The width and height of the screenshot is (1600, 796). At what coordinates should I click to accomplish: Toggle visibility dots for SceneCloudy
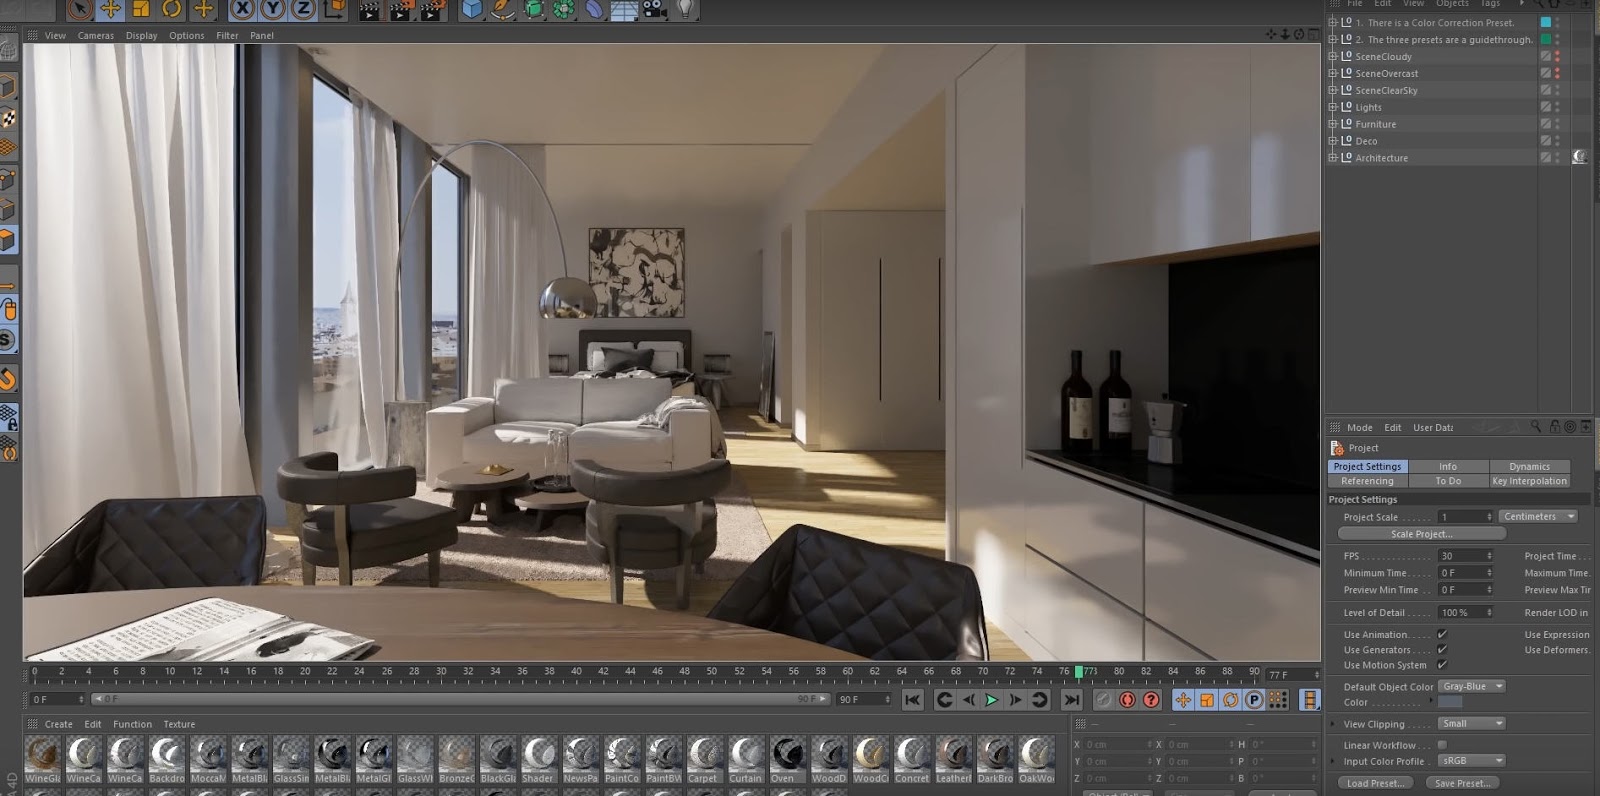[x=1557, y=57]
